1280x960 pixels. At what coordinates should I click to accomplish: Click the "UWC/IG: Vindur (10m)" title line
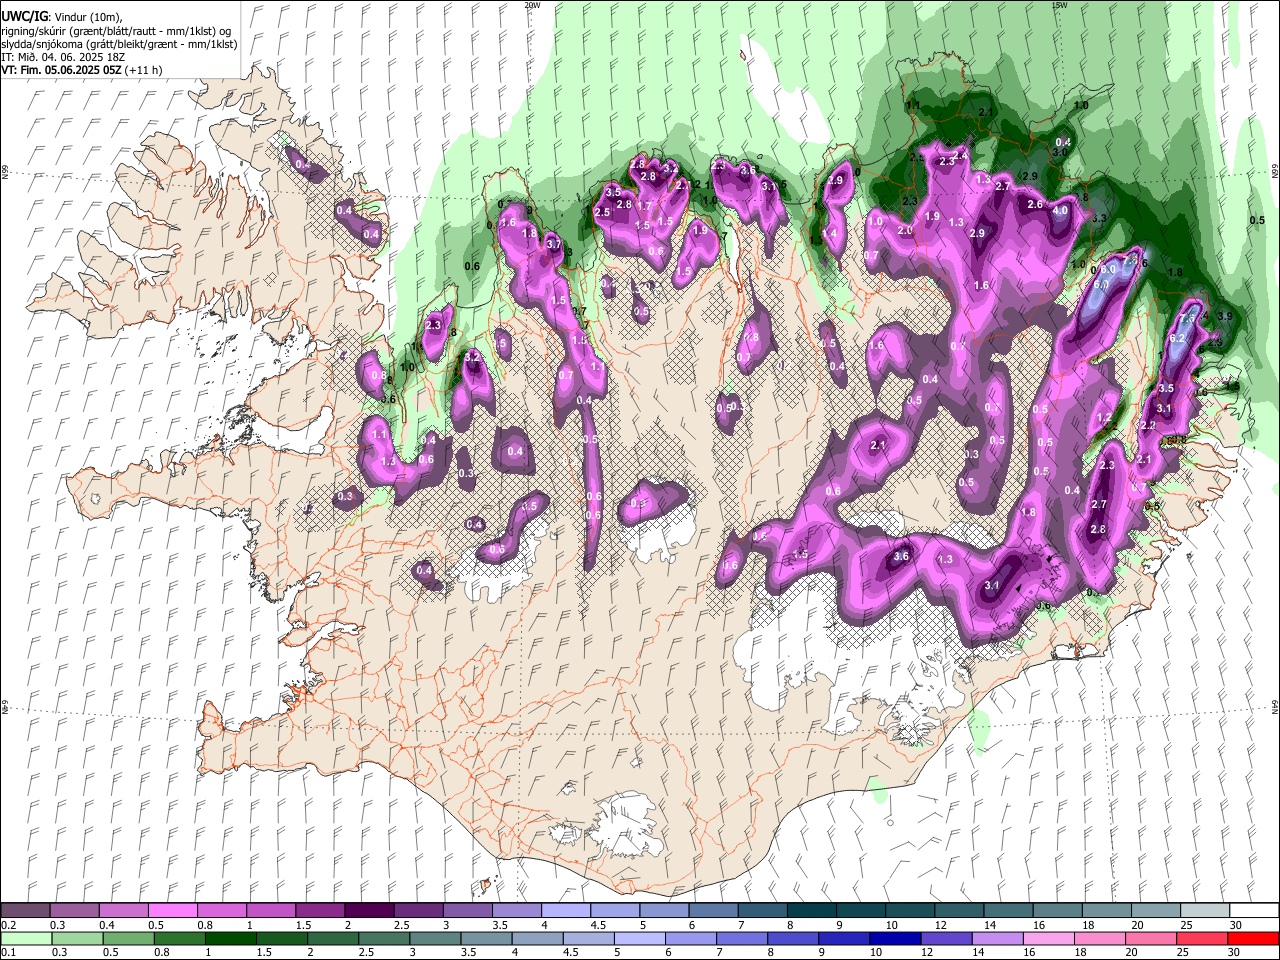pyautogui.click(x=62, y=16)
